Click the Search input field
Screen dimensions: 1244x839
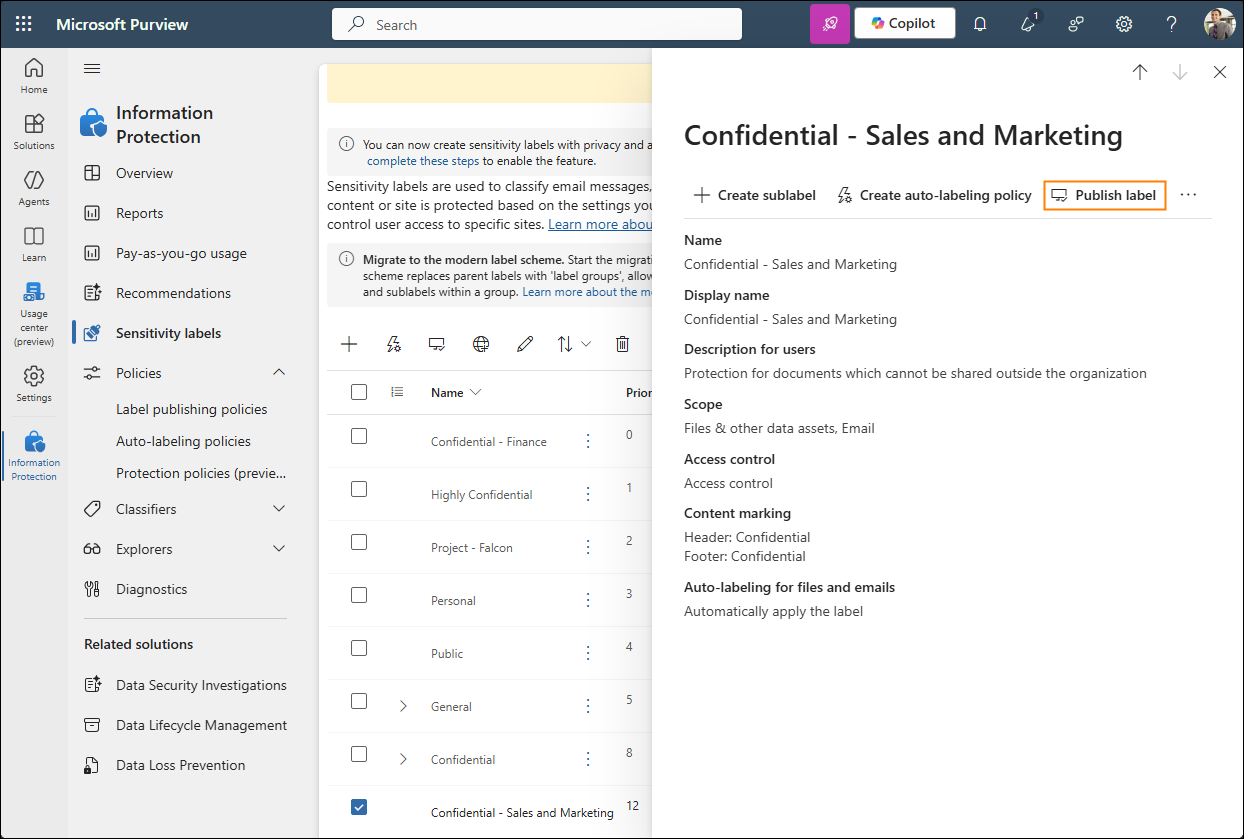[537, 25]
